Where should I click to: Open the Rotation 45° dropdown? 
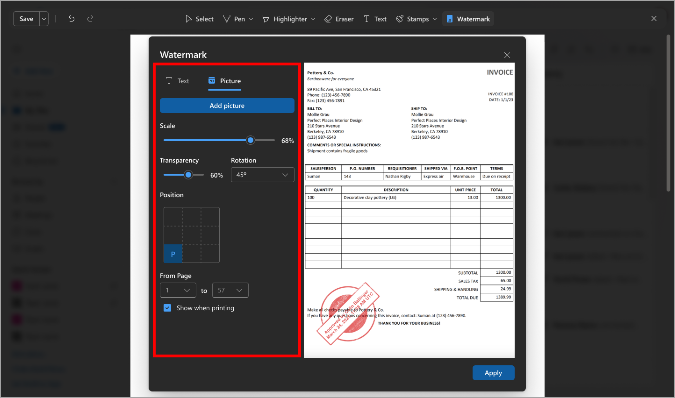coord(263,175)
